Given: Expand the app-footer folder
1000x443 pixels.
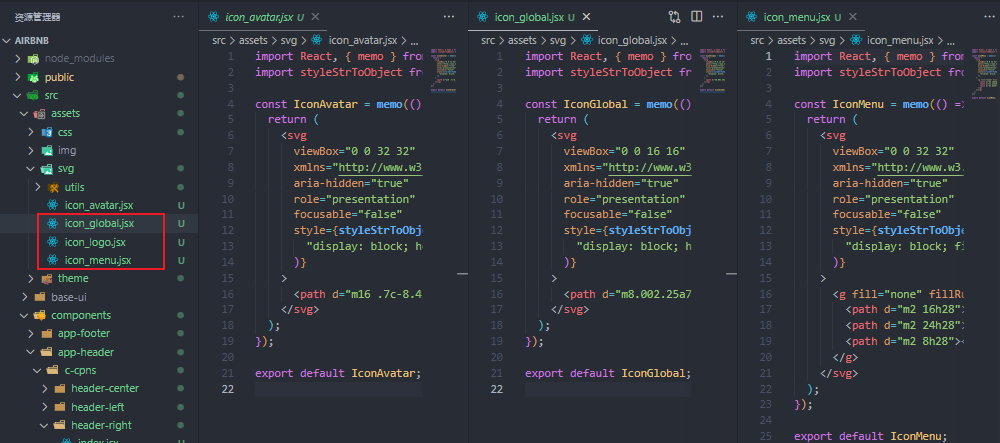Looking at the screenshot, I should (x=31, y=333).
